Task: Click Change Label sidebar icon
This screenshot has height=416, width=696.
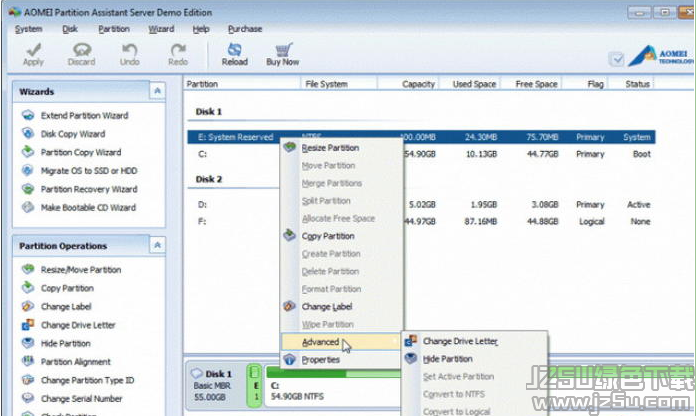Action: click(x=28, y=306)
